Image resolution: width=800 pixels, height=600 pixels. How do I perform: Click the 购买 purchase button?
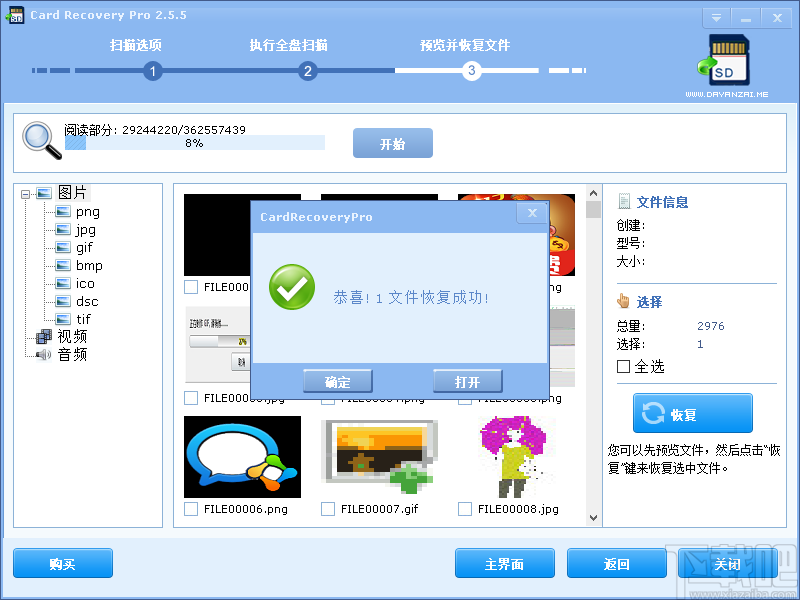63,563
